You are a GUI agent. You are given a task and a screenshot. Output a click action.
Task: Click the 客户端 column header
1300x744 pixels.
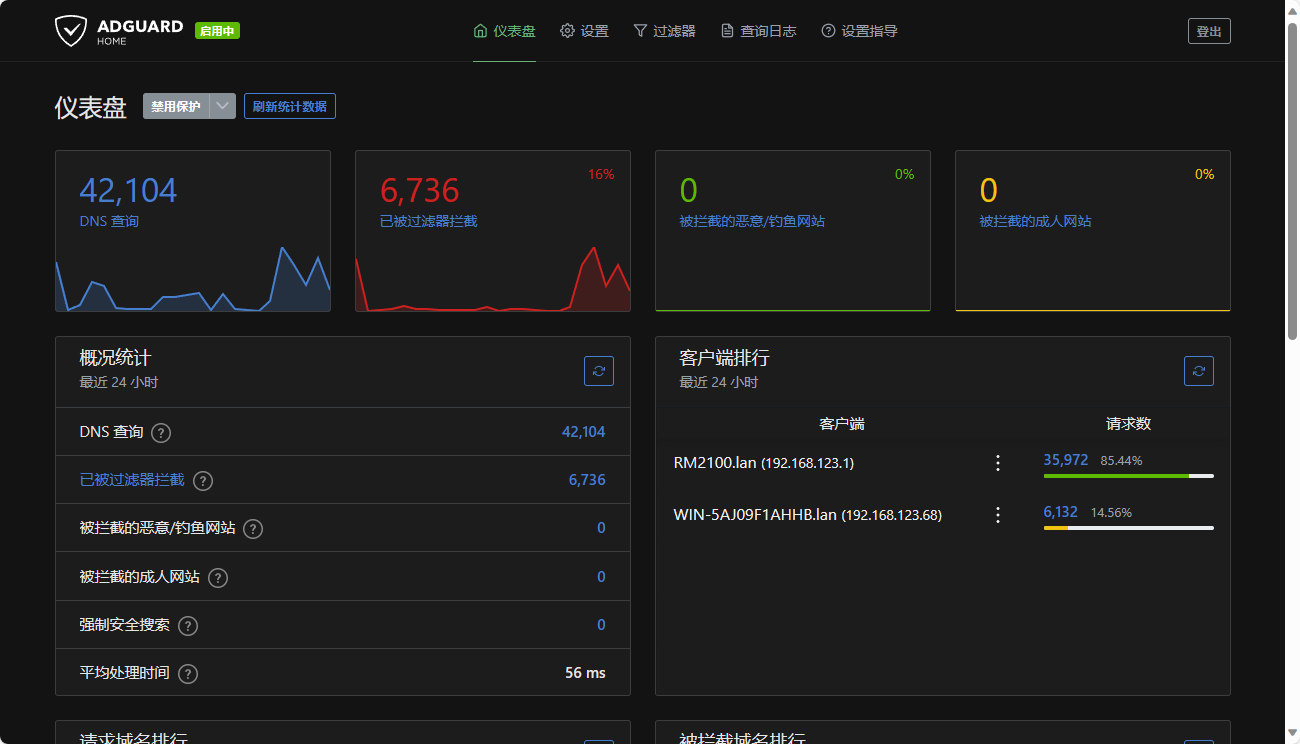tap(842, 424)
